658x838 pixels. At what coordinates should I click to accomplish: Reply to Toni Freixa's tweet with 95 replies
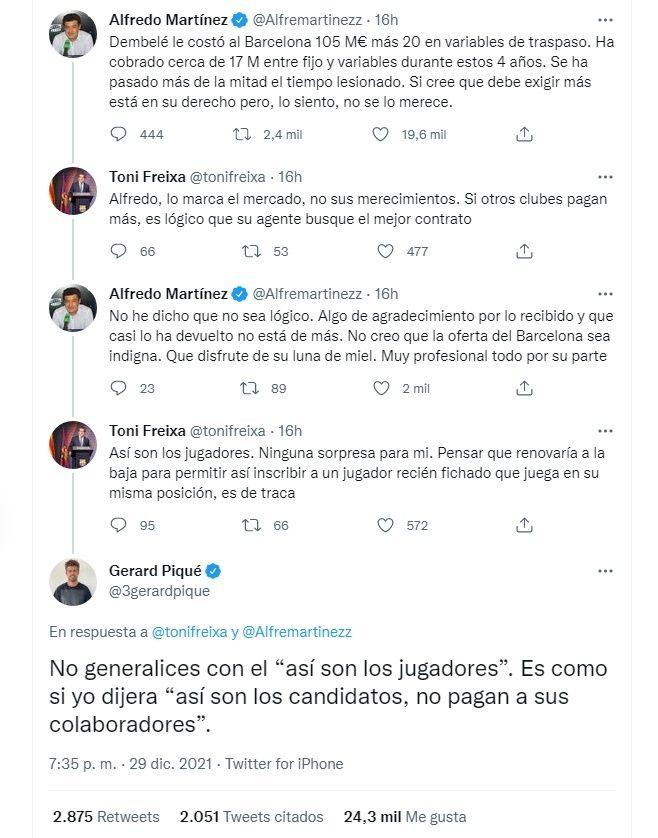pyautogui.click(x=119, y=525)
